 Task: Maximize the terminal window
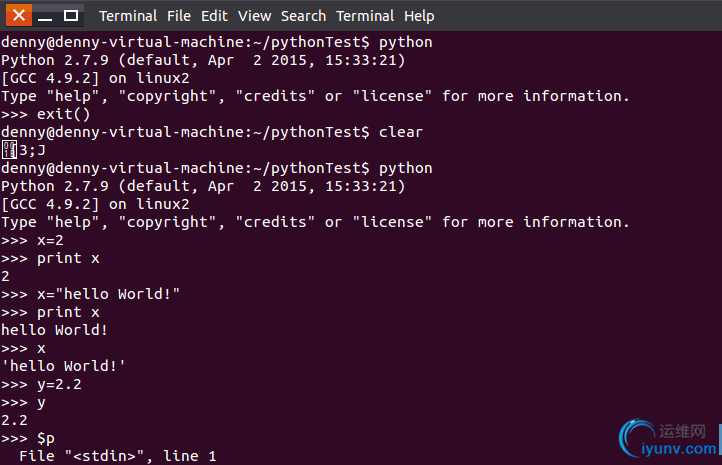tap(70, 16)
